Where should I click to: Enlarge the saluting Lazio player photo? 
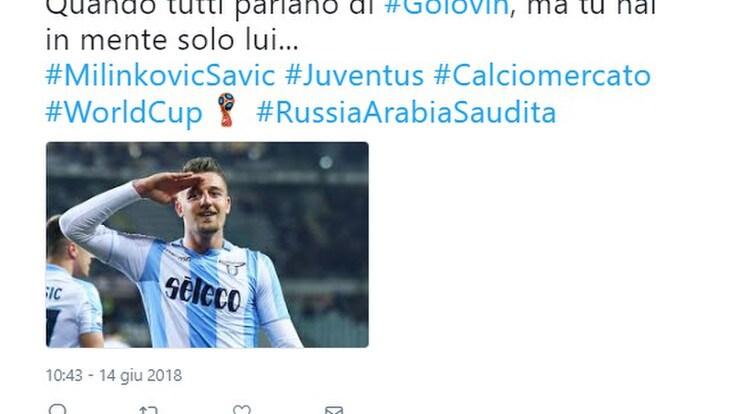pos(207,245)
